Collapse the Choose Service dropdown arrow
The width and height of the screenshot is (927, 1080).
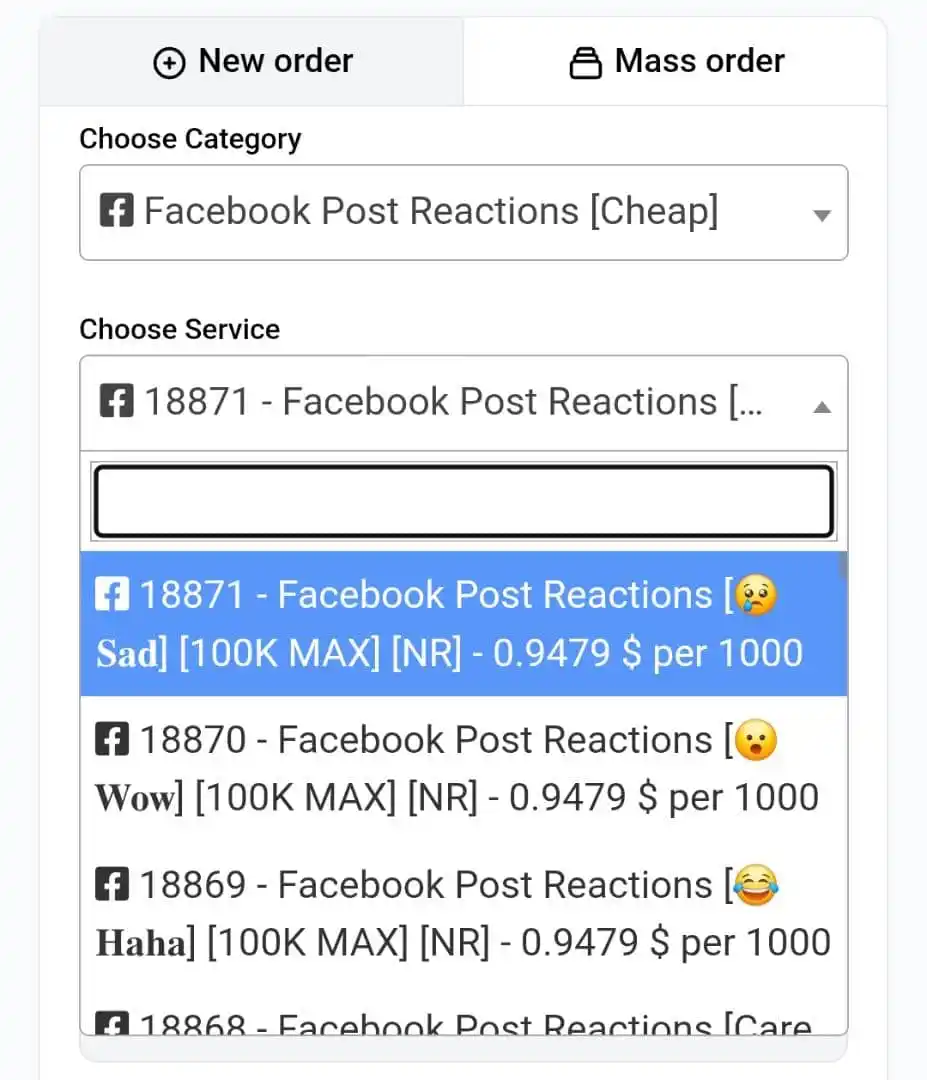click(821, 407)
